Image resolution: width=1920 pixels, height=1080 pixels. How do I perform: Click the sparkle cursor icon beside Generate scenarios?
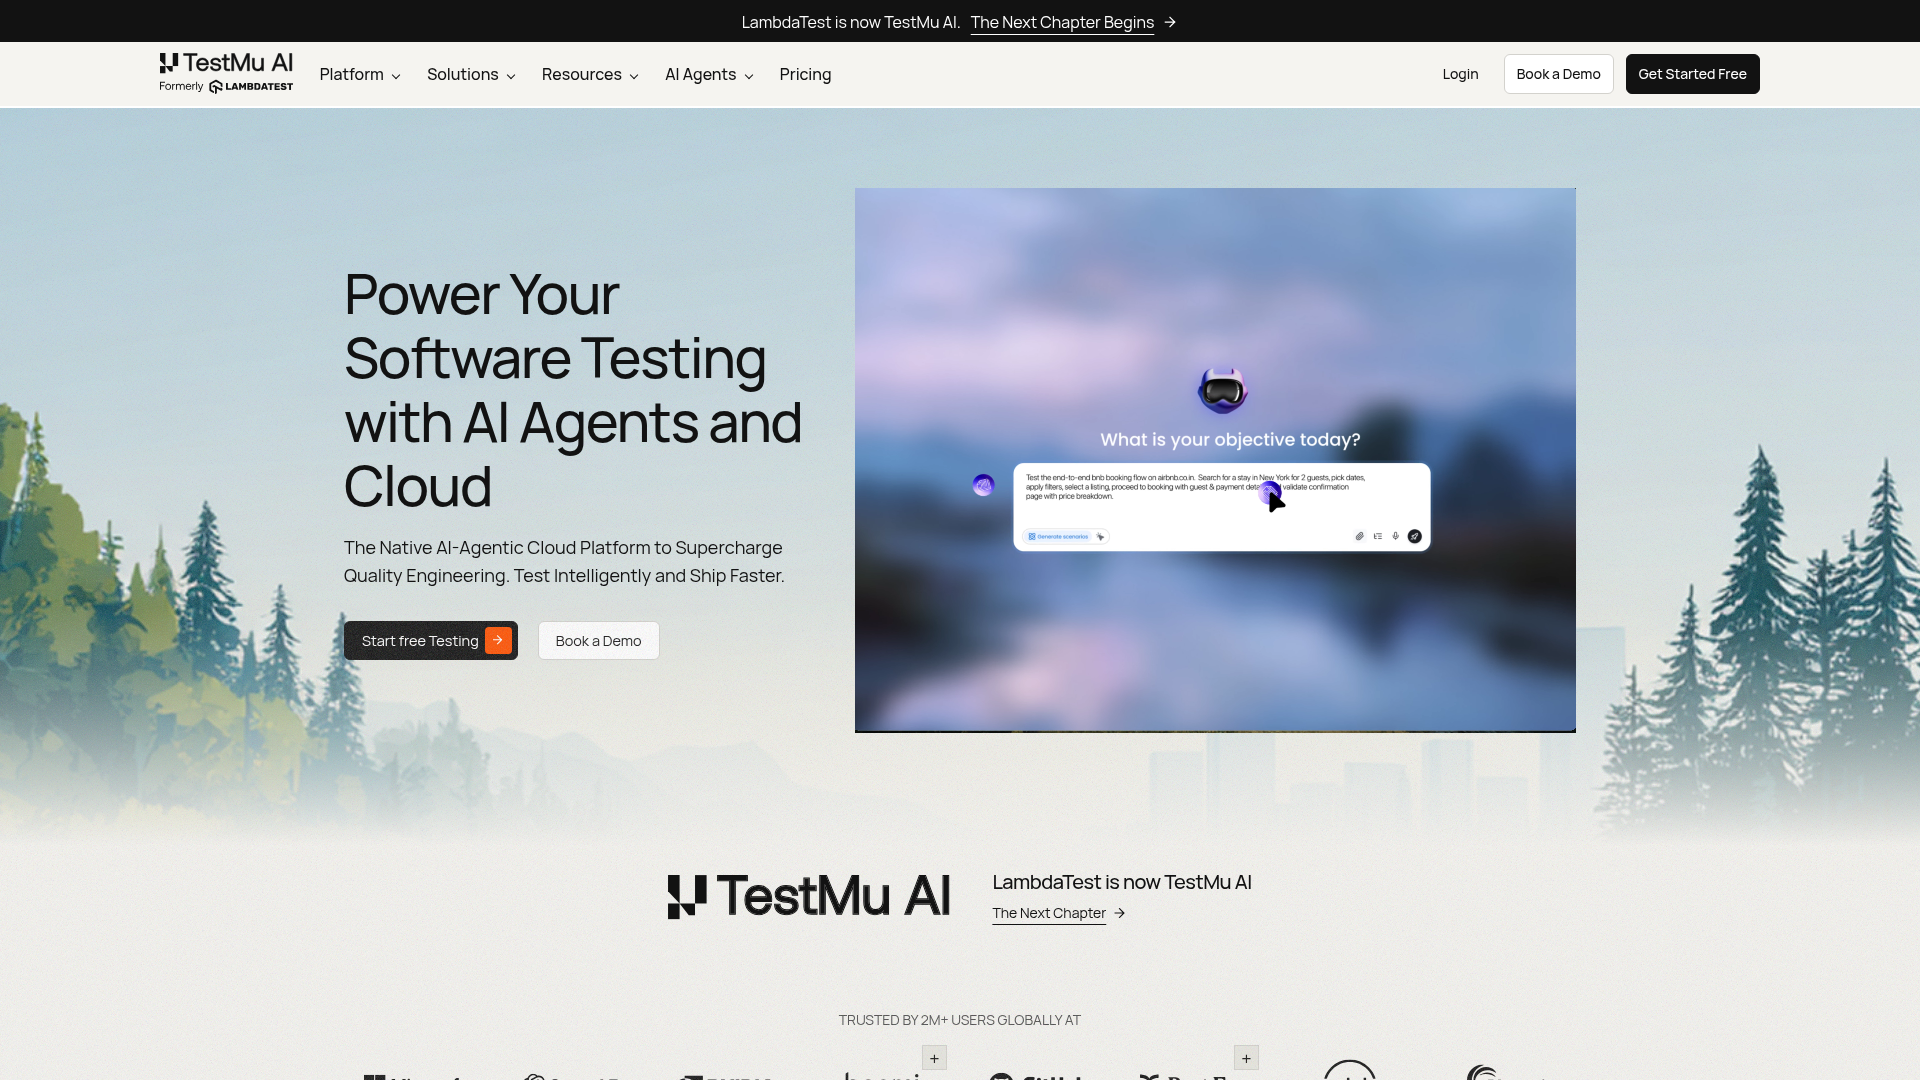pyautogui.click(x=1100, y=537)
